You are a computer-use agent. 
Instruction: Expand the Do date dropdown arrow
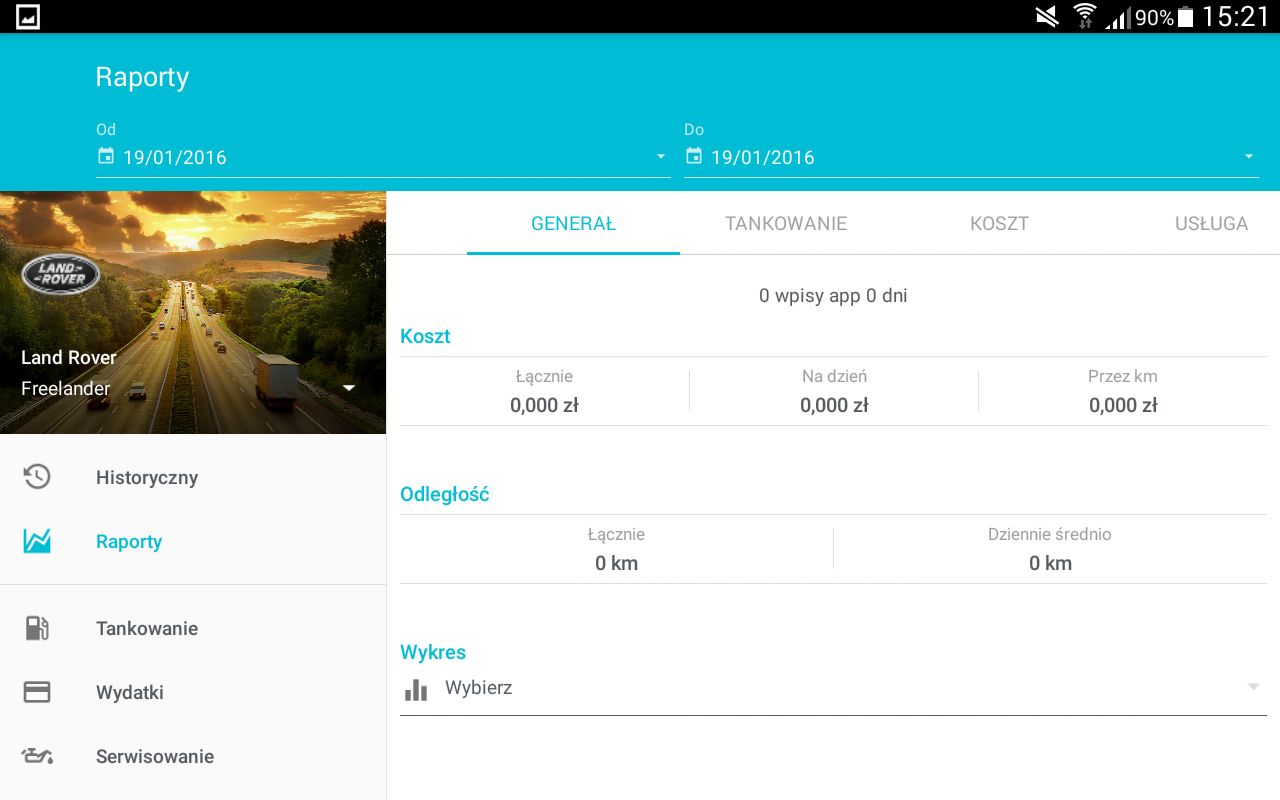click(x=1249, y=157)
